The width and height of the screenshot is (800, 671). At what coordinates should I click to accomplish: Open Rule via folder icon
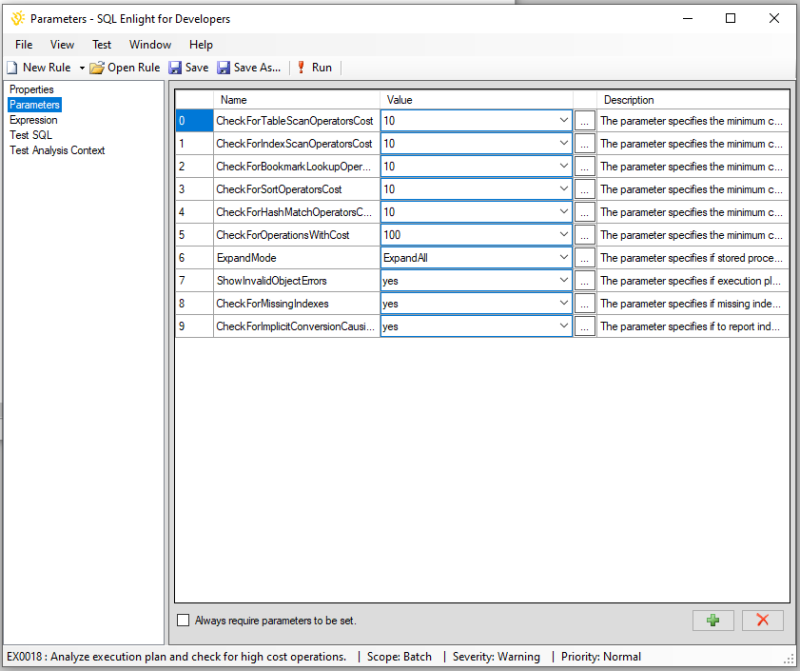click(x=97, y=67)
